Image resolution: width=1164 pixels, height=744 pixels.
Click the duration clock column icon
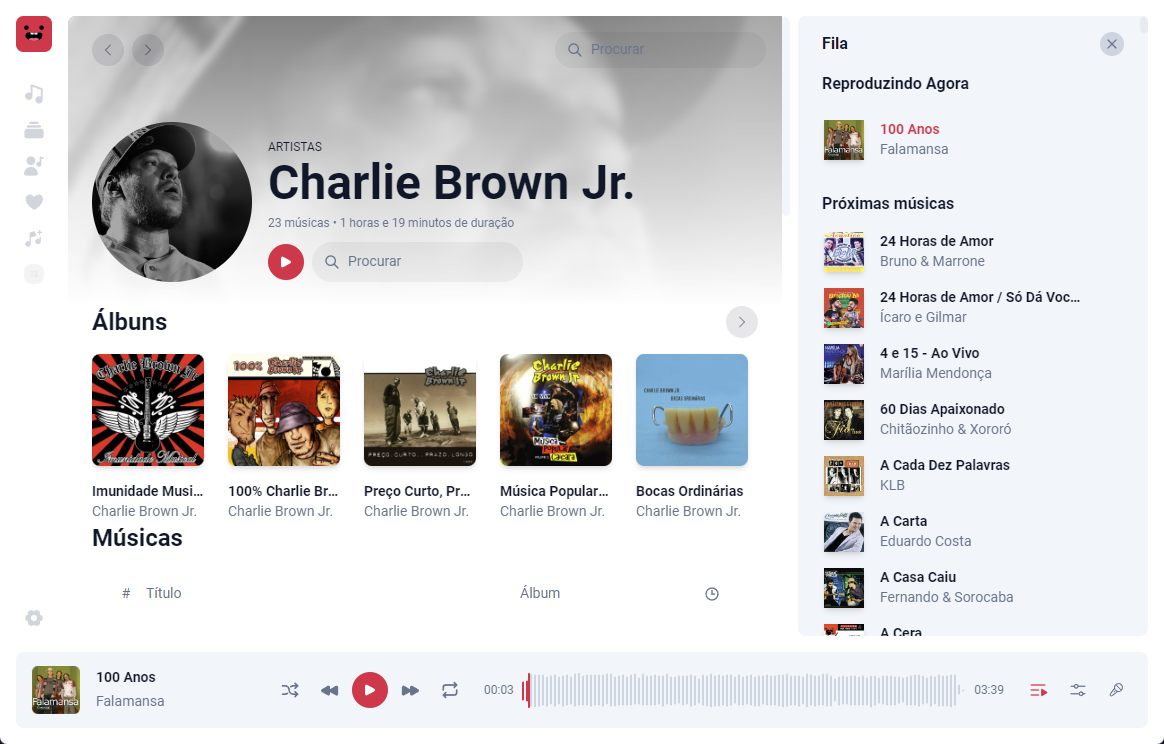click(712, 594)
